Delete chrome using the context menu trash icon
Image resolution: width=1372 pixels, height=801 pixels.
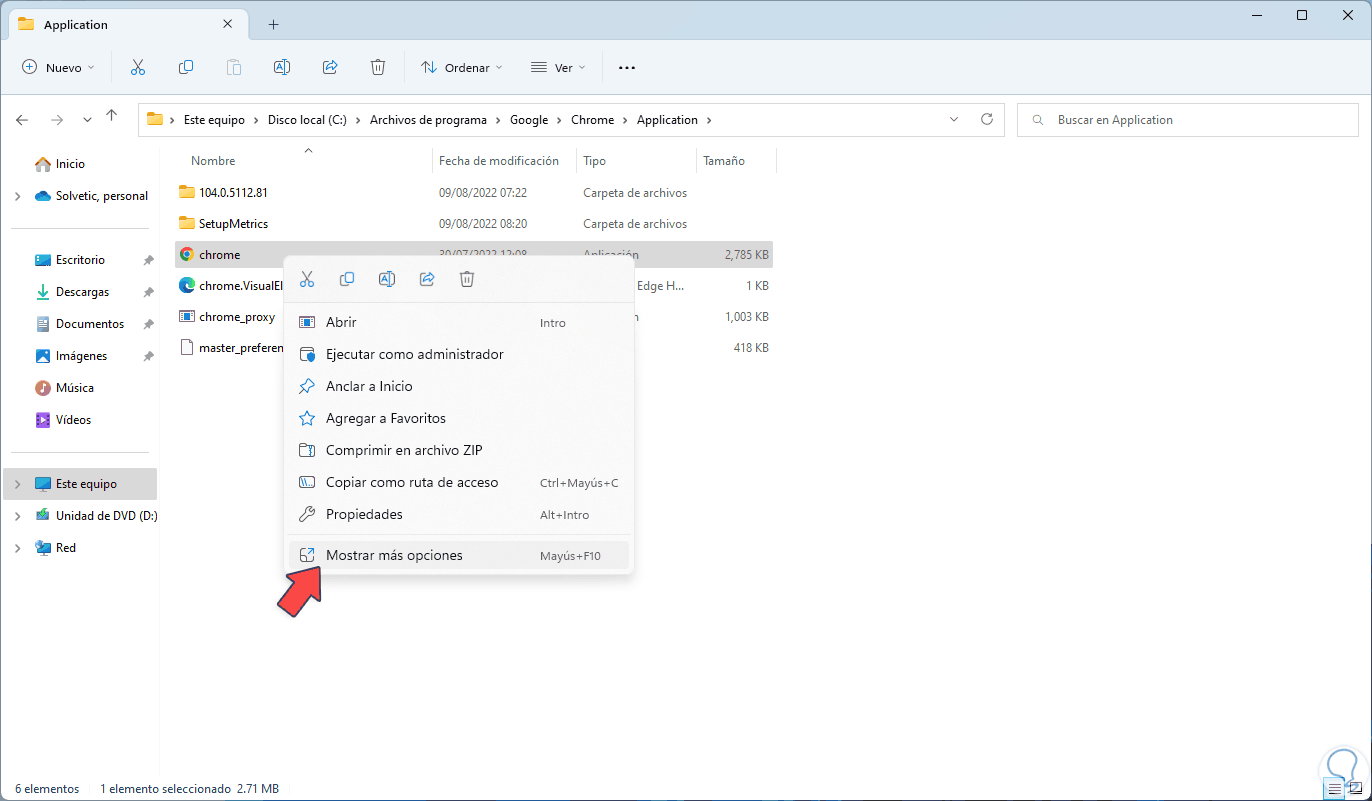(467, 279)
